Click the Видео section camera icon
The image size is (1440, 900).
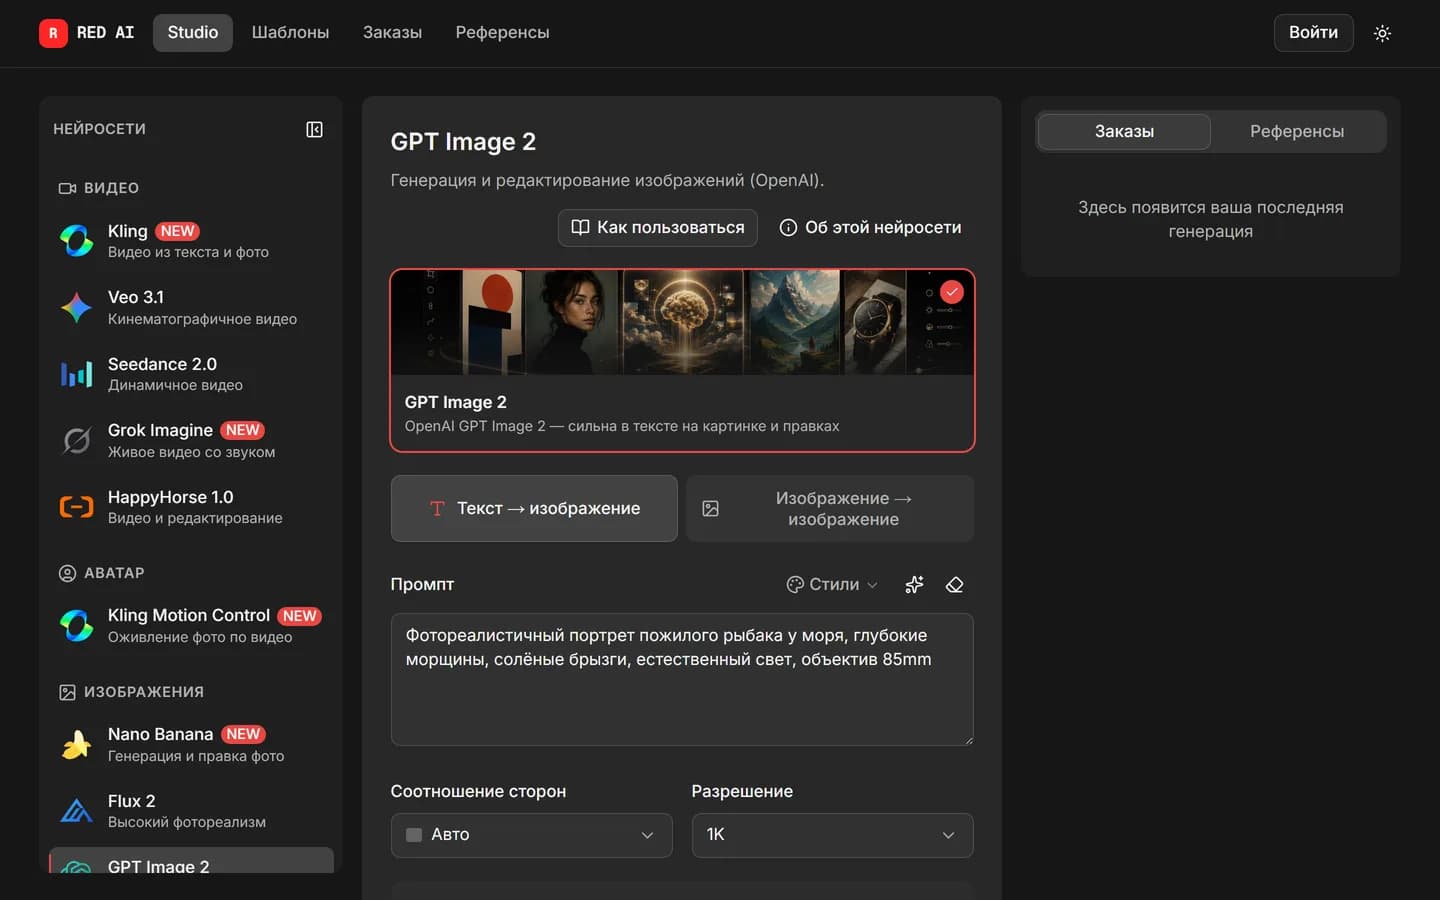coord(67,188)
